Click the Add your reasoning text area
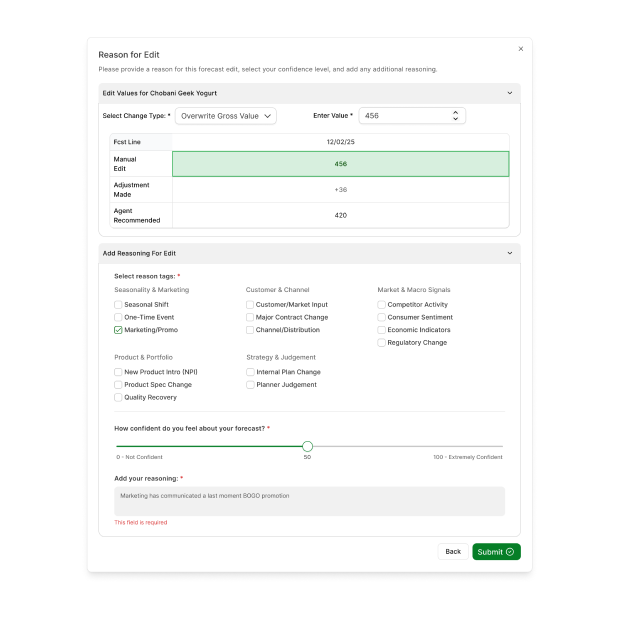The height and width of the screenshot is (620, 630). pos(309,501)
